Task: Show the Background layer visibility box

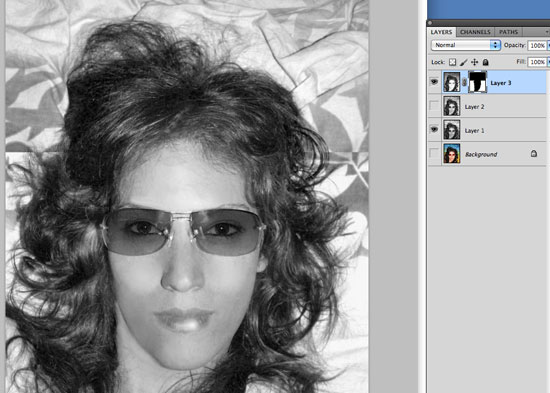Action: (434, 153)
